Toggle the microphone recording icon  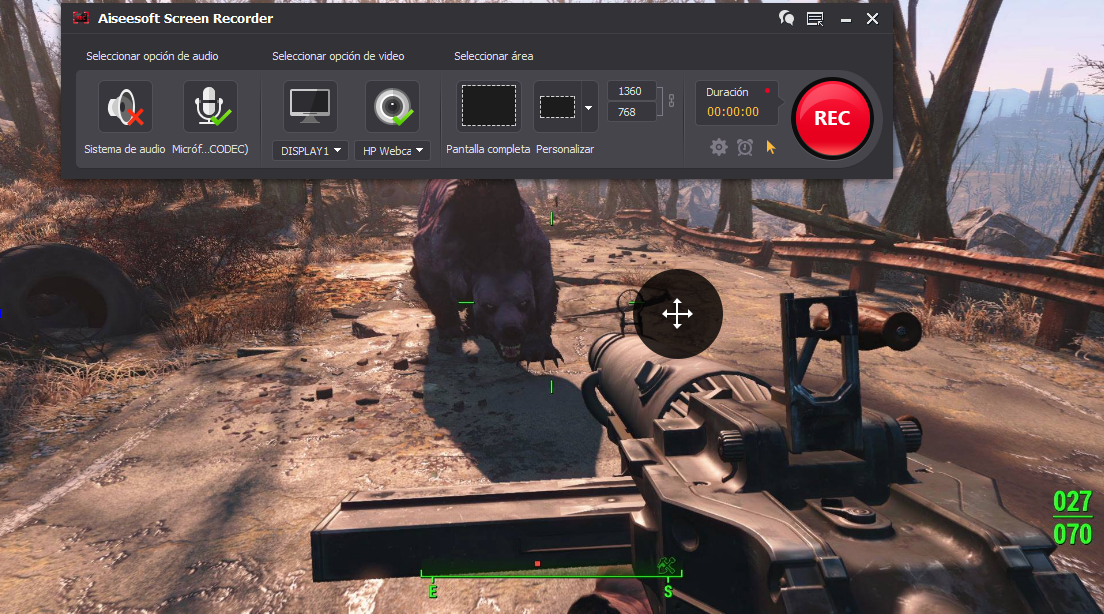(x=211, y=107)
